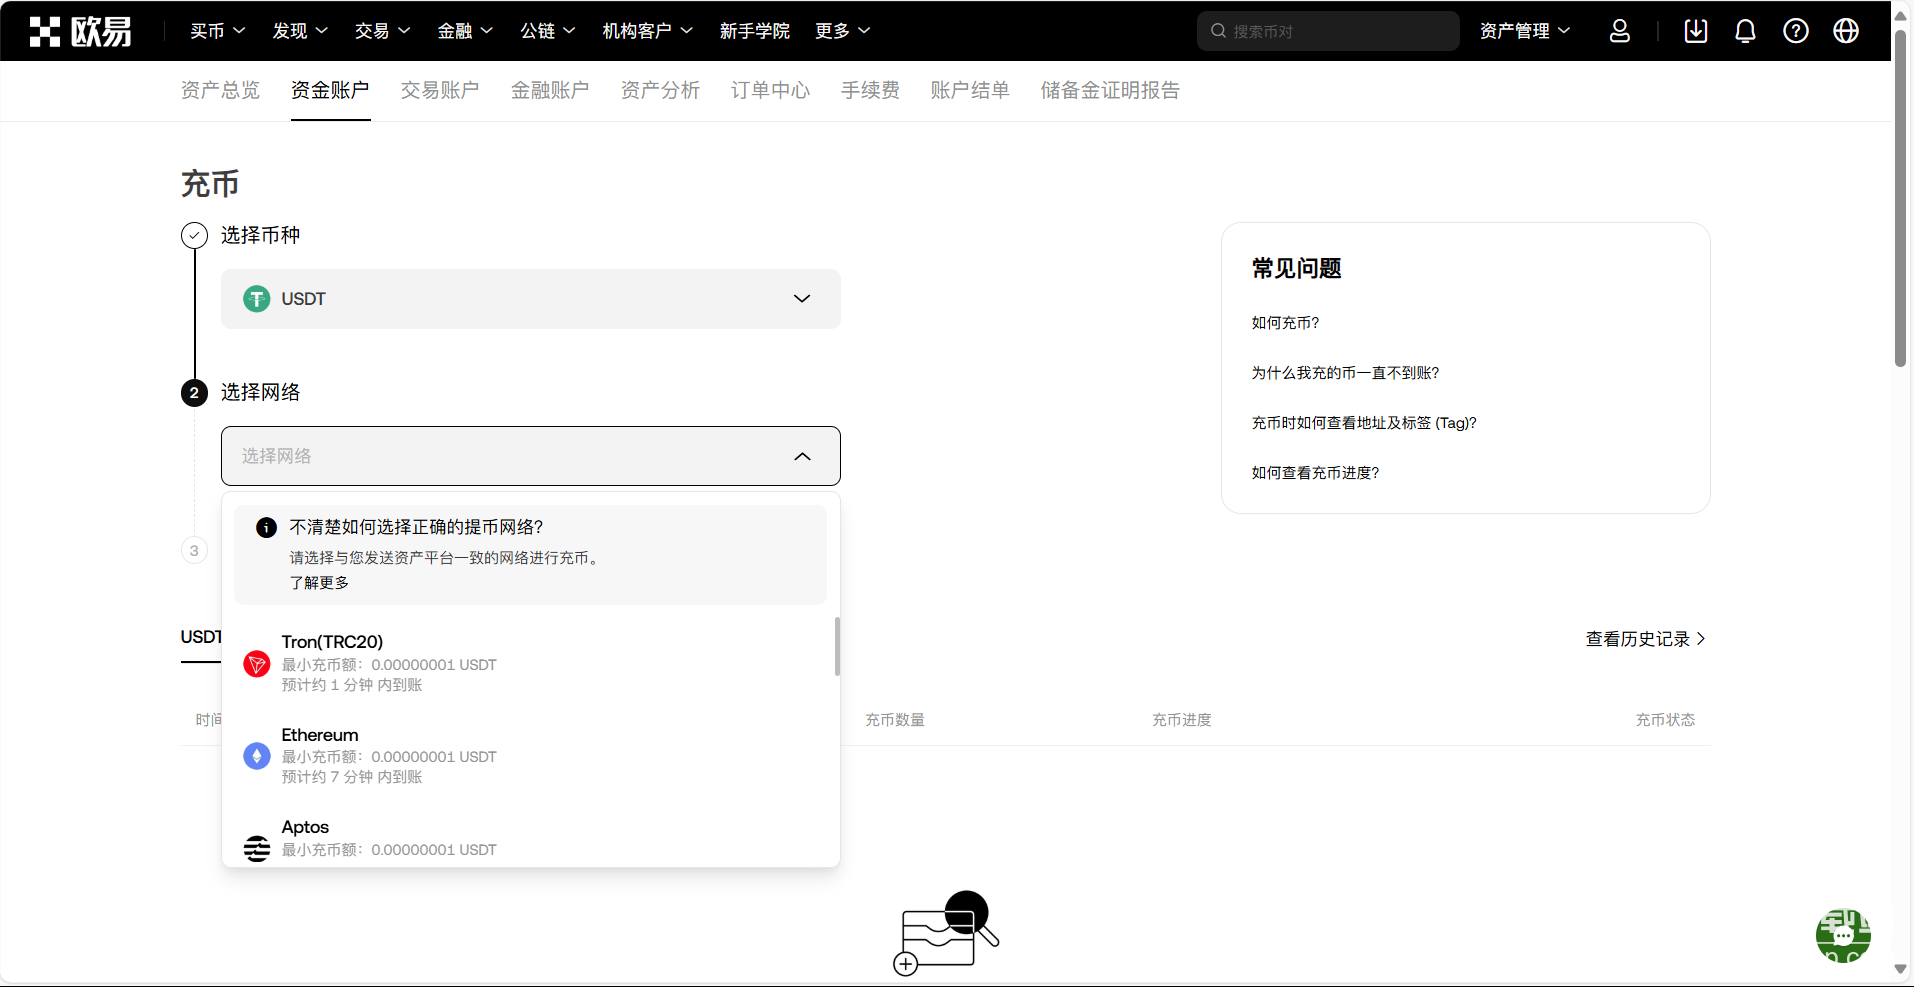Click the 充币数量 column header
The height and width of the screenshot is (987, 1914).
[895, 720]
